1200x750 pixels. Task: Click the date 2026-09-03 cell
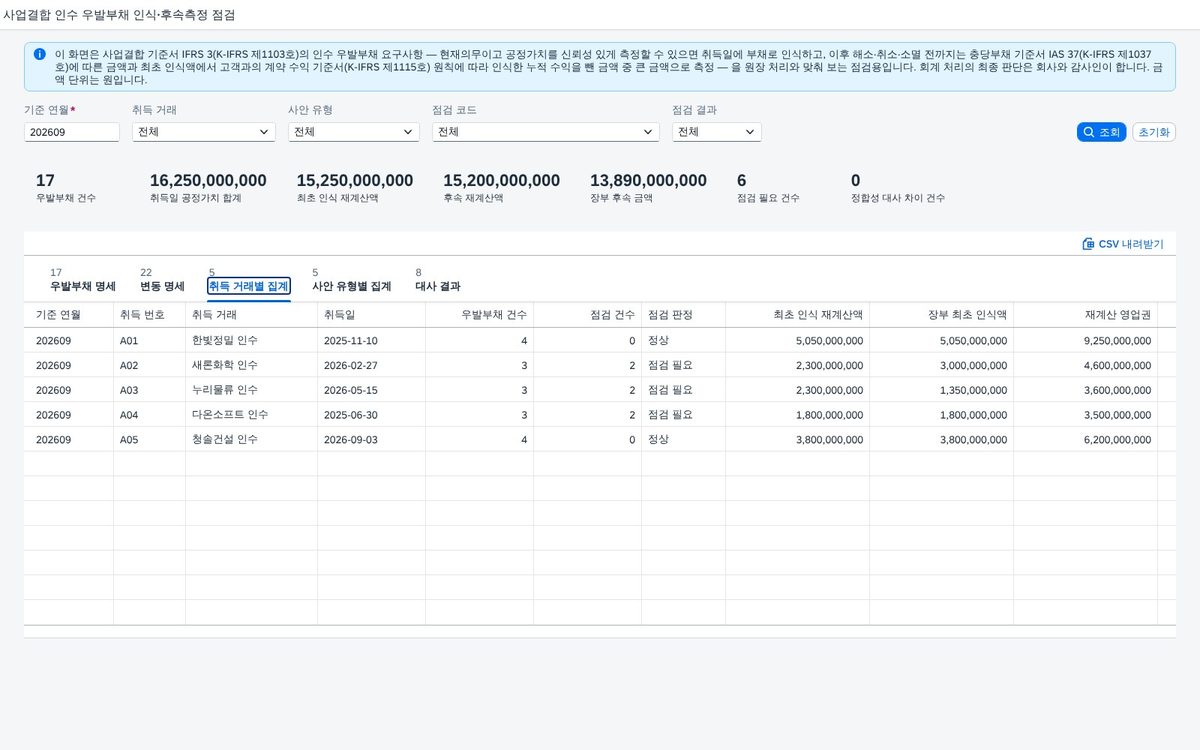pos(372,439)
